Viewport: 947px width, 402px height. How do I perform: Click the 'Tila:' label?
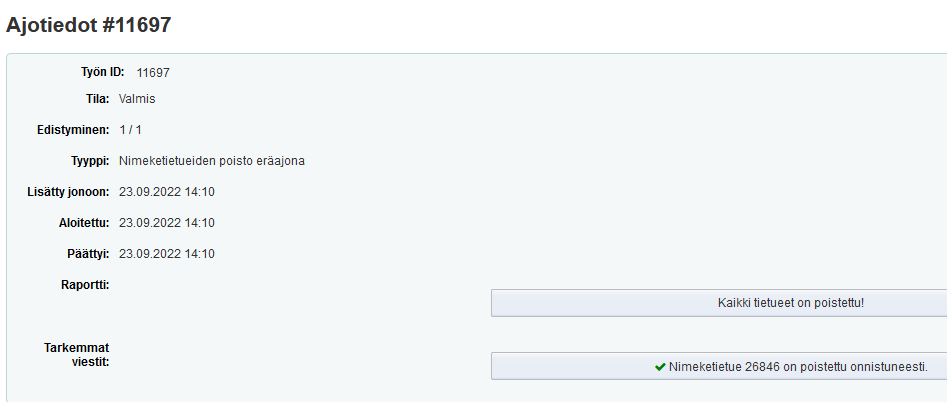pyautogui.click(x=97, y=98)
